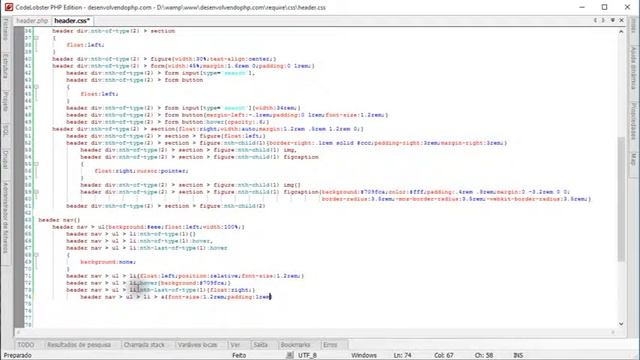Click the Feito status text
640x360 pixels.
pyautogui.click(x=239, y=355)
